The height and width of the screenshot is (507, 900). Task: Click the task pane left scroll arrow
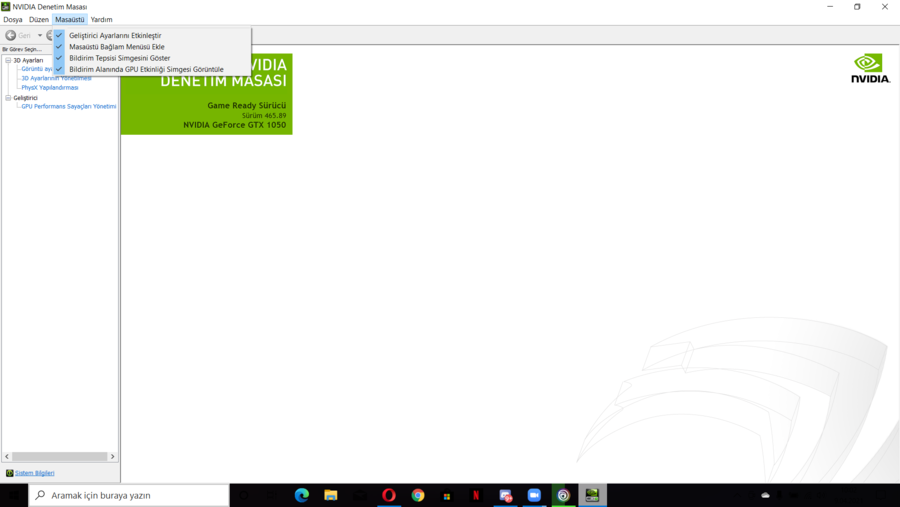(x=7, y=456)
